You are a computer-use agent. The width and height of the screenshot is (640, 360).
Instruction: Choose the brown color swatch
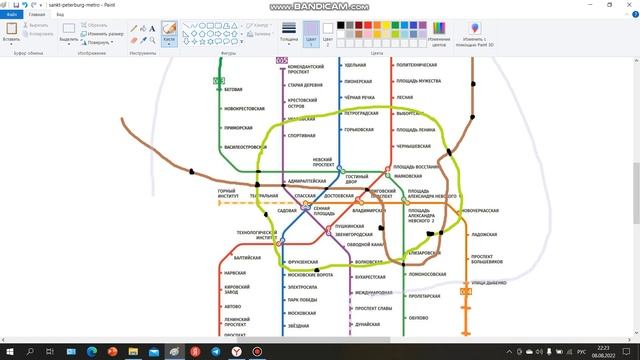point(359,34)
